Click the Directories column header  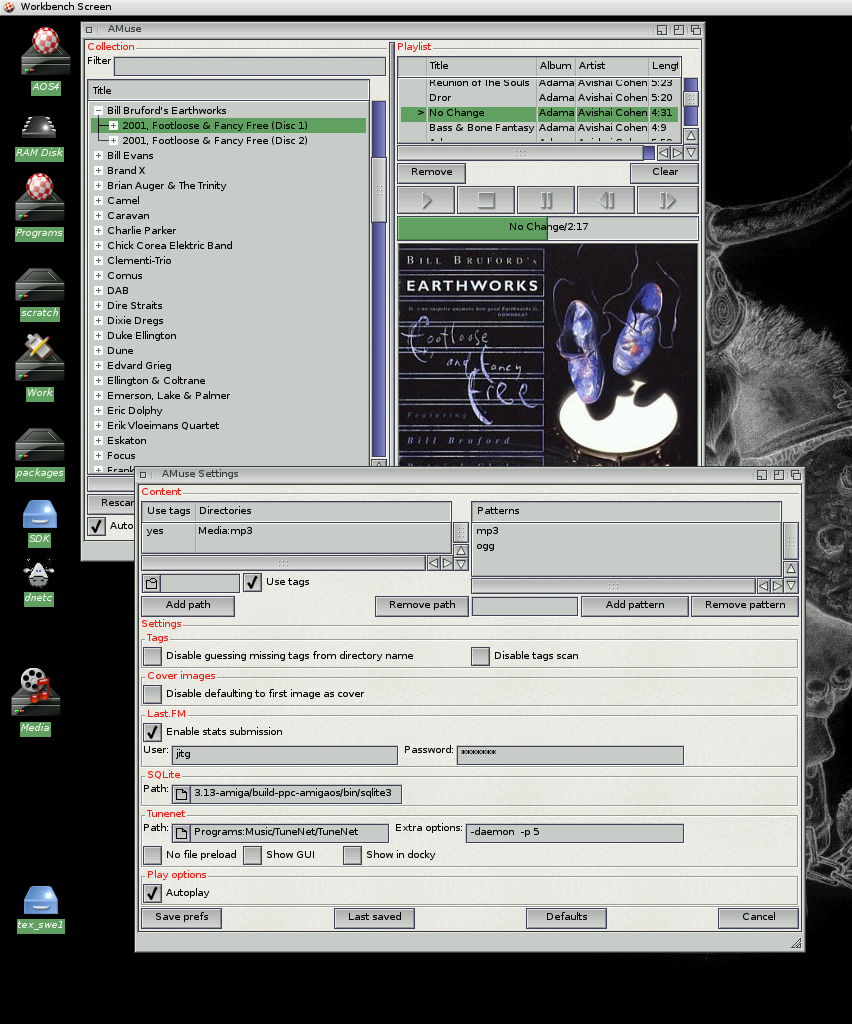[x=323, y=511]
